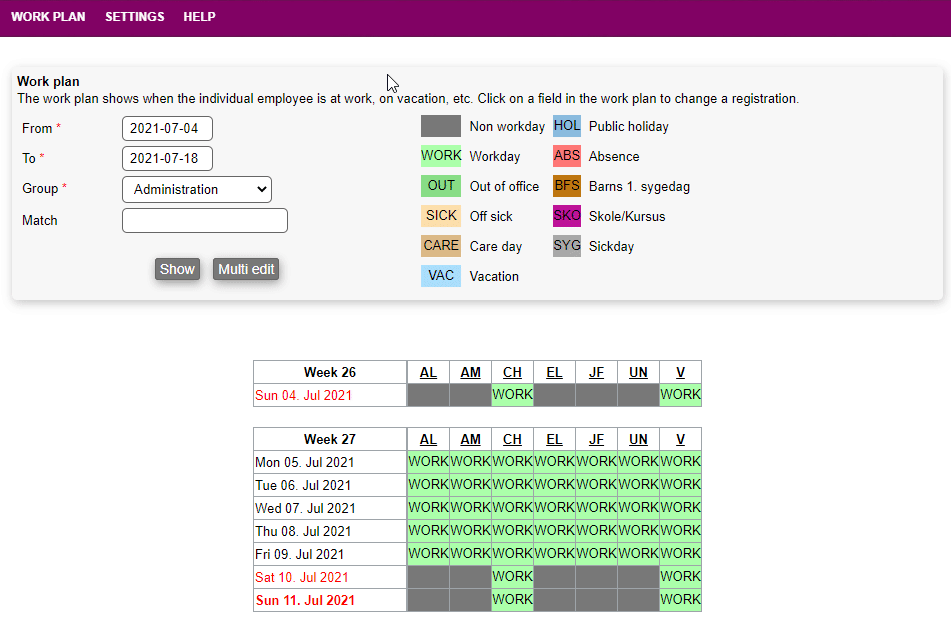951x622 pixels.
Task: Click the To date field
Action: (167, 159)
